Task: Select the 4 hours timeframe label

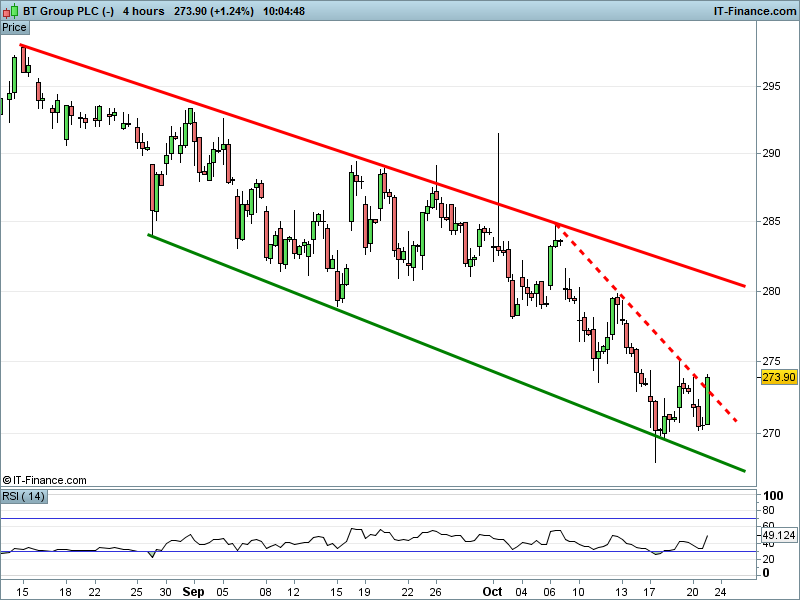Action: [143, 11]
